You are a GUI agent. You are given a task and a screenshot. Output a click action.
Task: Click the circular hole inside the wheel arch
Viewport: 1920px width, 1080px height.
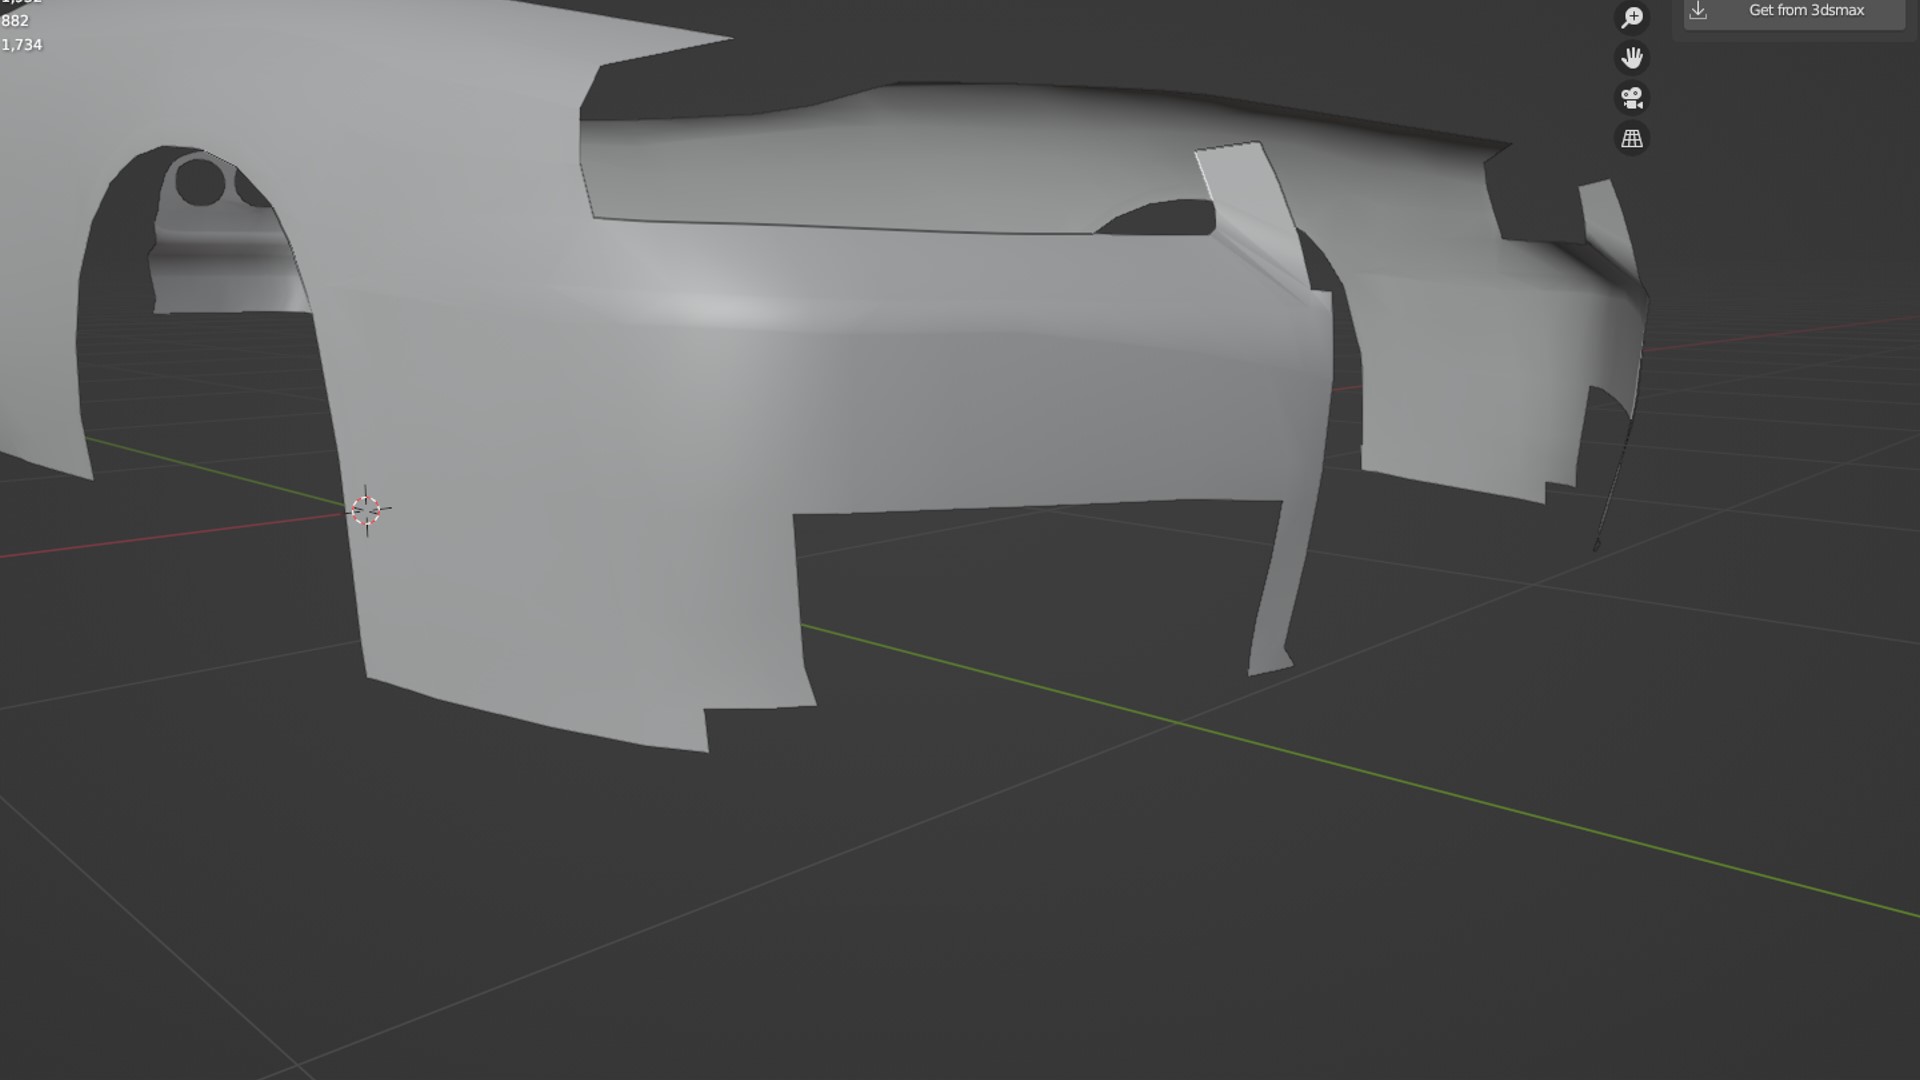(x=199, y=184)
